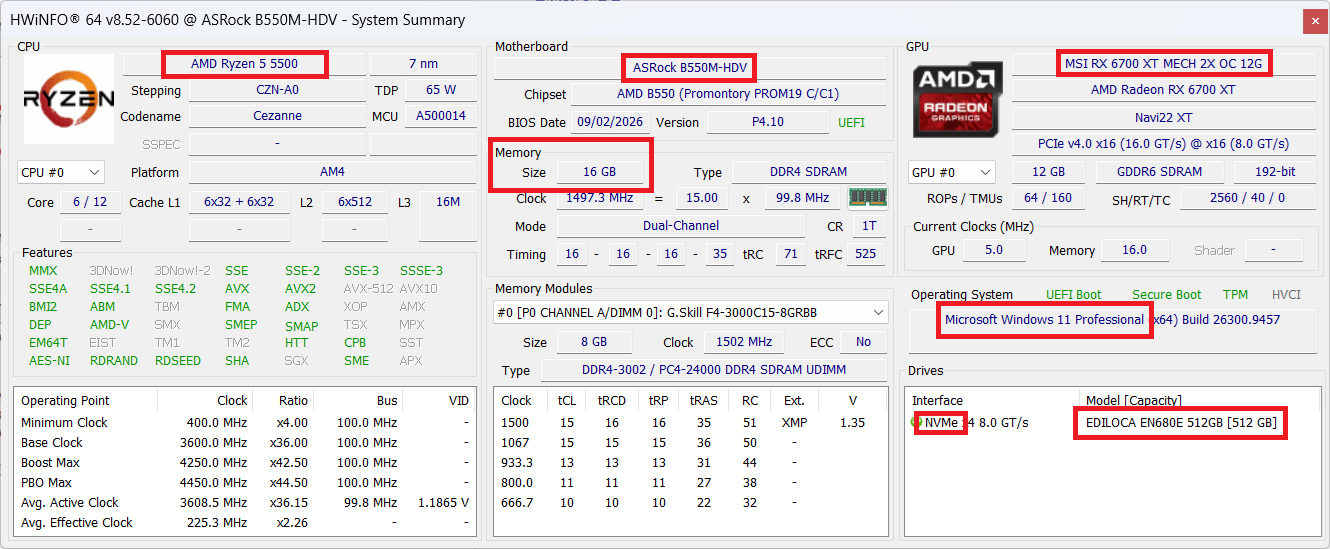1330x549 pixels.
Task: Click the CZN-A0 stepping field
Action: coord(277,90)
